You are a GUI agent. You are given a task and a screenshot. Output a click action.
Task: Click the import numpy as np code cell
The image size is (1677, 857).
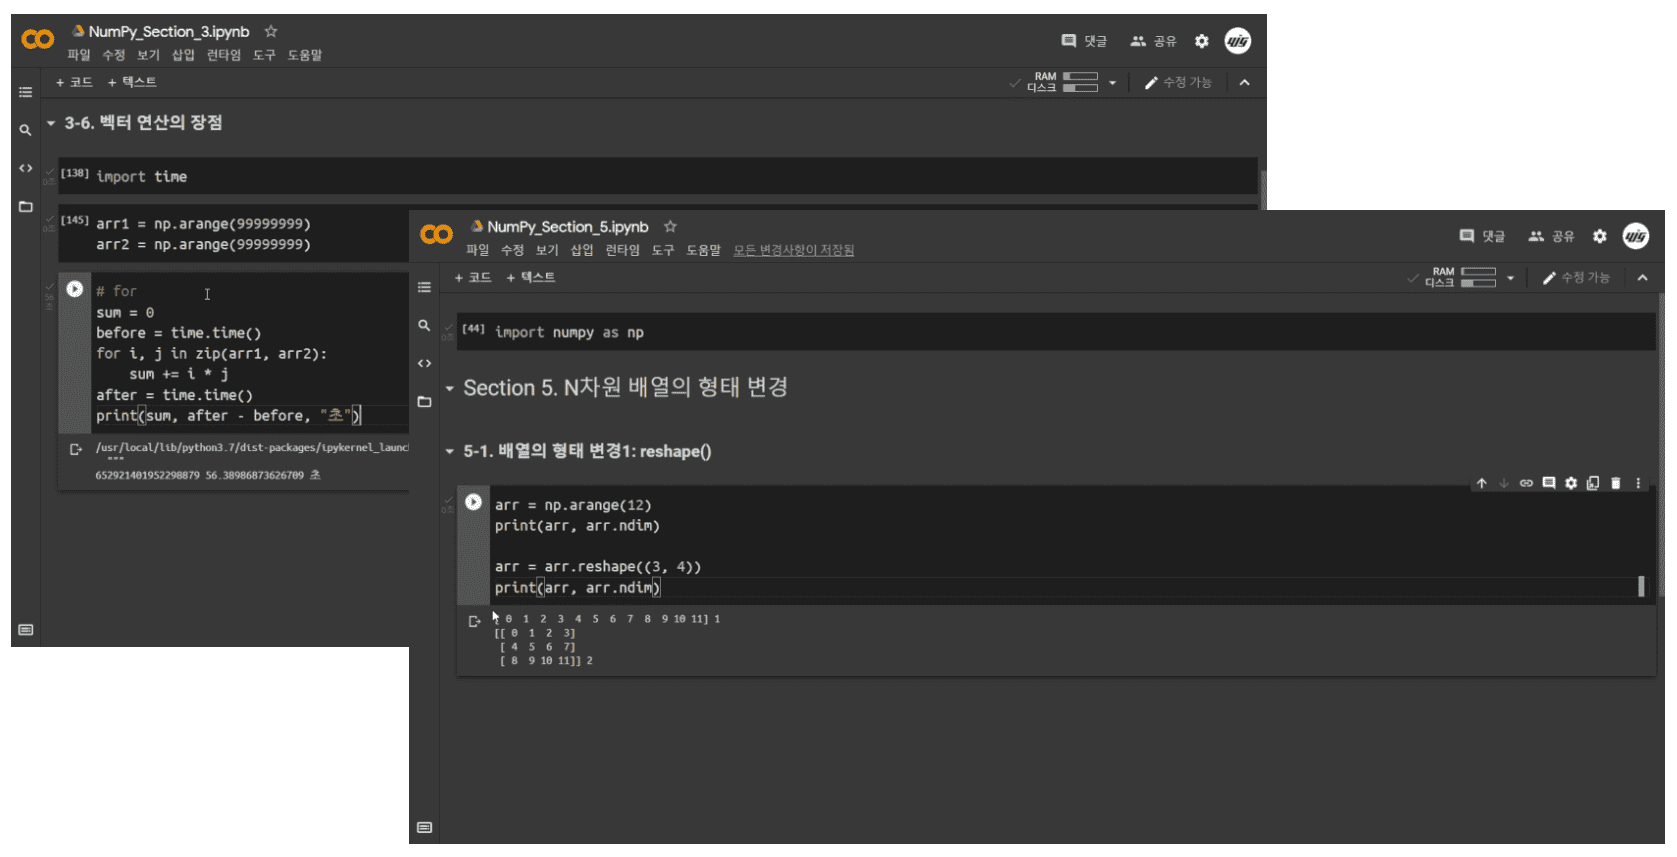pos(1056,332)
